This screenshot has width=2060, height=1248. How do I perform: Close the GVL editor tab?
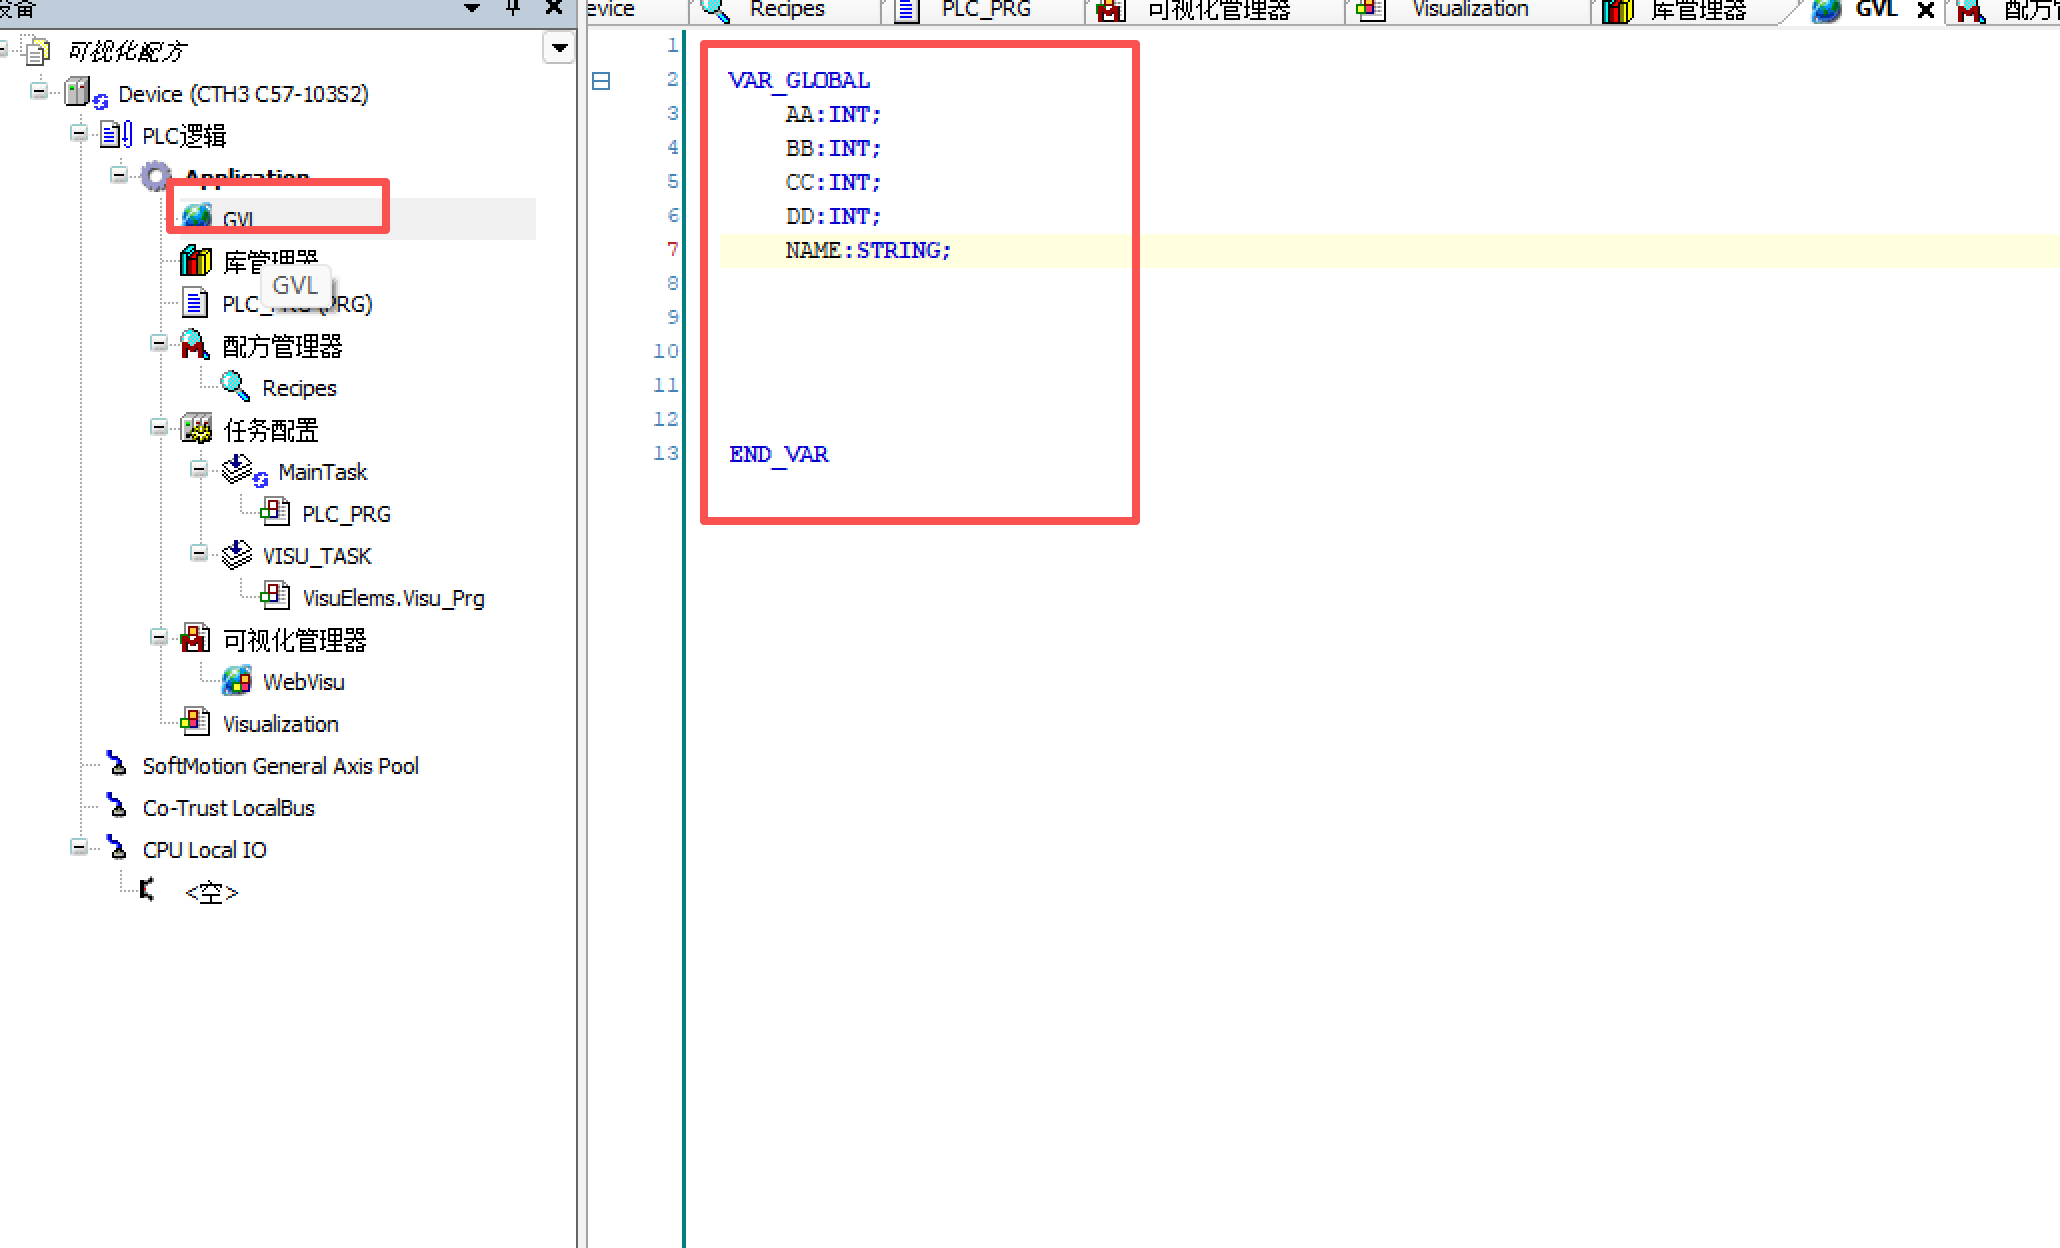point(1925,10)
